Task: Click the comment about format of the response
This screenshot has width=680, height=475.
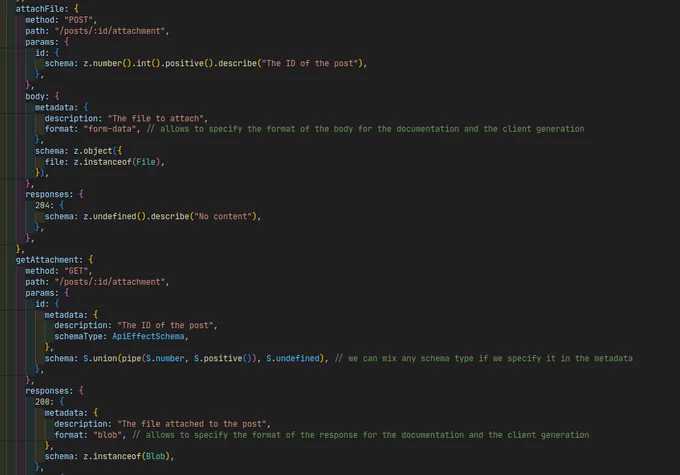Action: coord(360,435)
